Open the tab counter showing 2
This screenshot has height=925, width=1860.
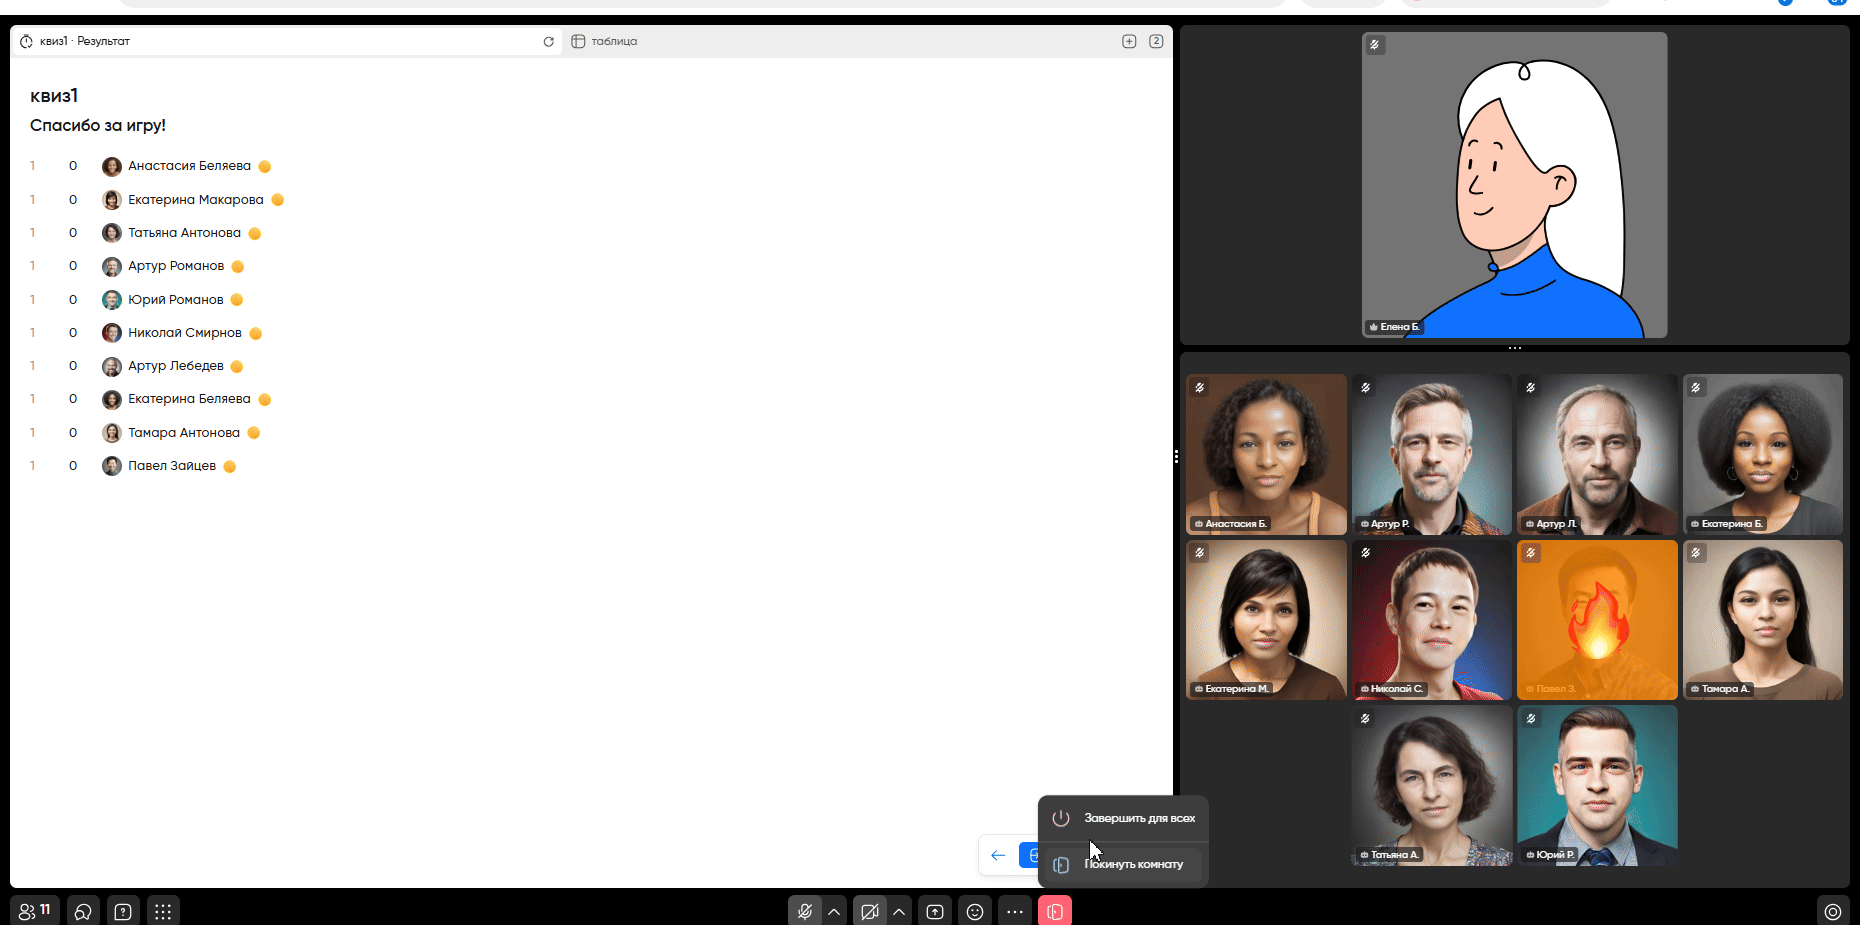[1156, 41]
